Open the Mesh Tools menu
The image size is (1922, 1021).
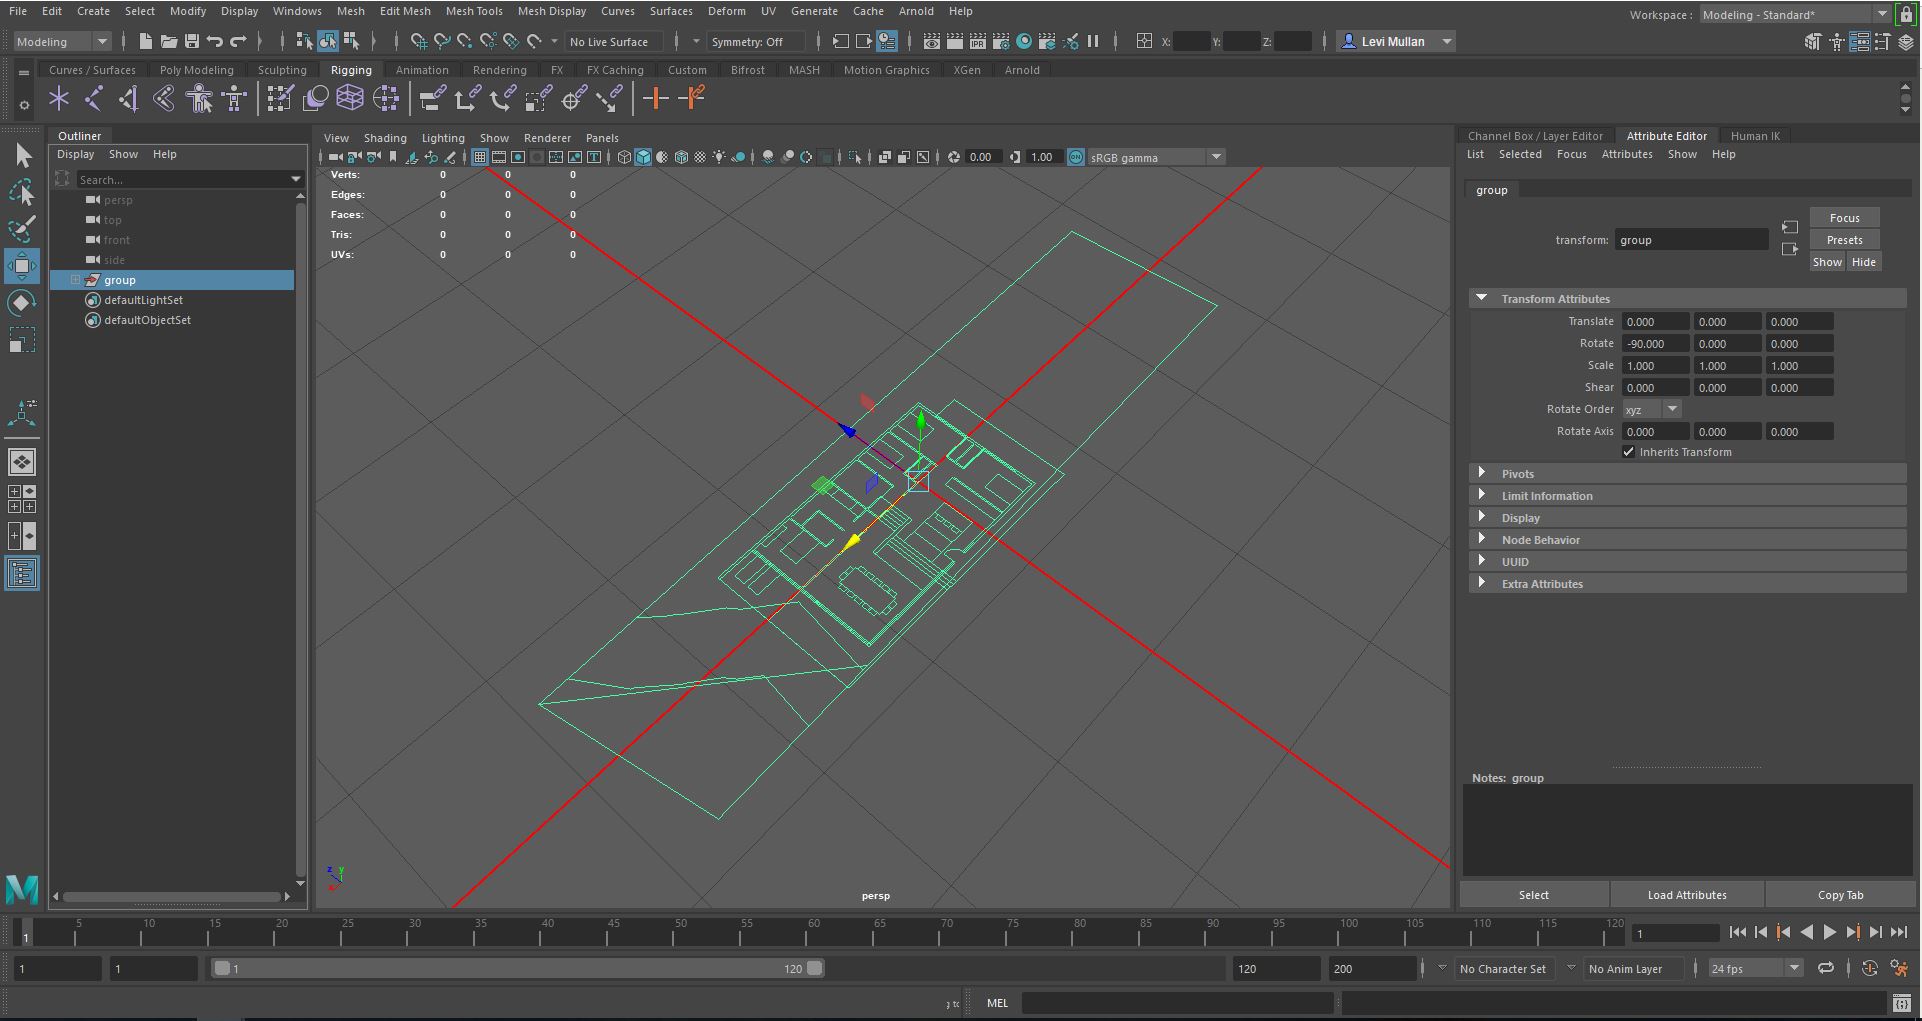click(474, 11)
